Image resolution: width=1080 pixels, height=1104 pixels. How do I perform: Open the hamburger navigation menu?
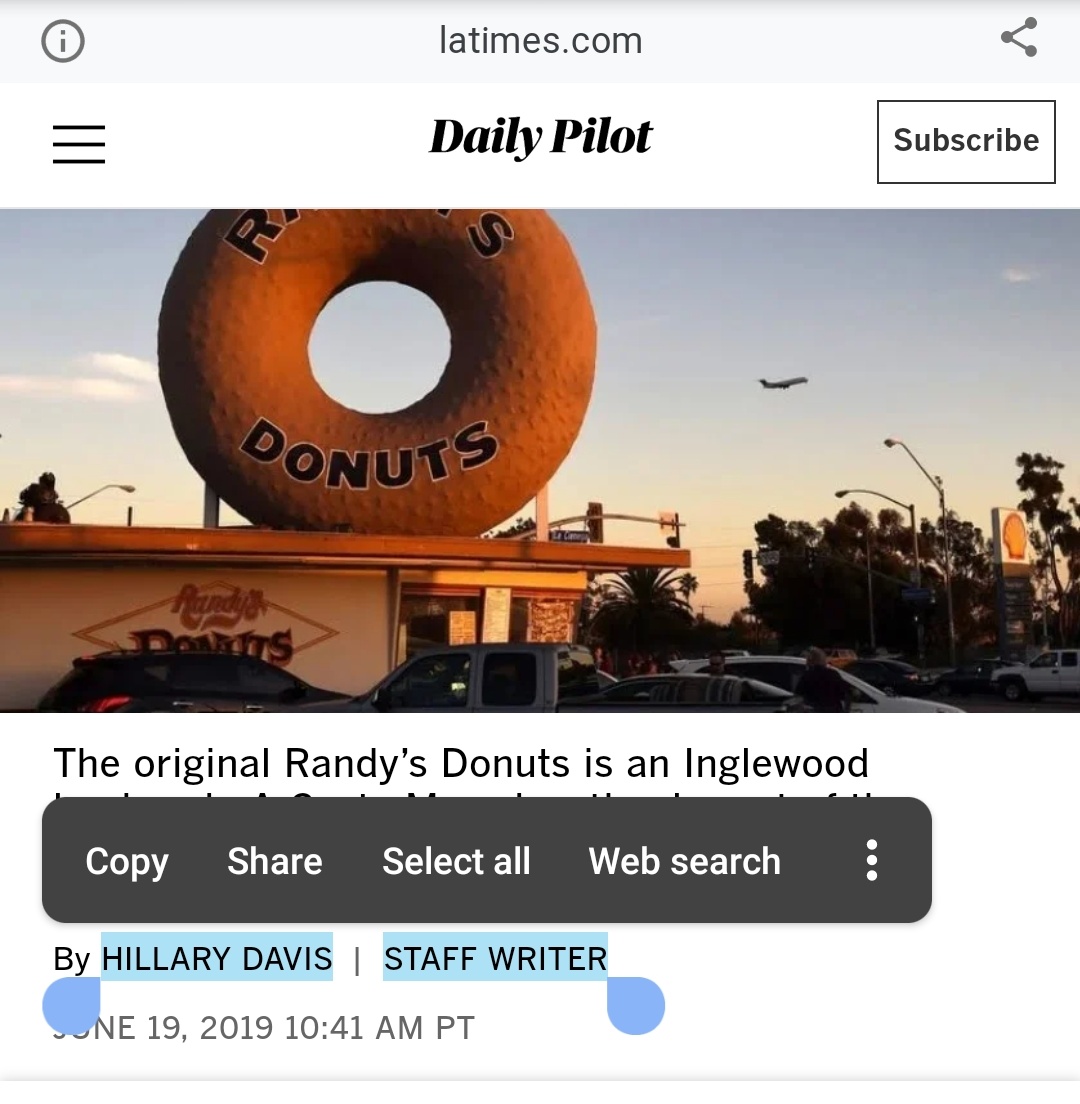point(79,144)
